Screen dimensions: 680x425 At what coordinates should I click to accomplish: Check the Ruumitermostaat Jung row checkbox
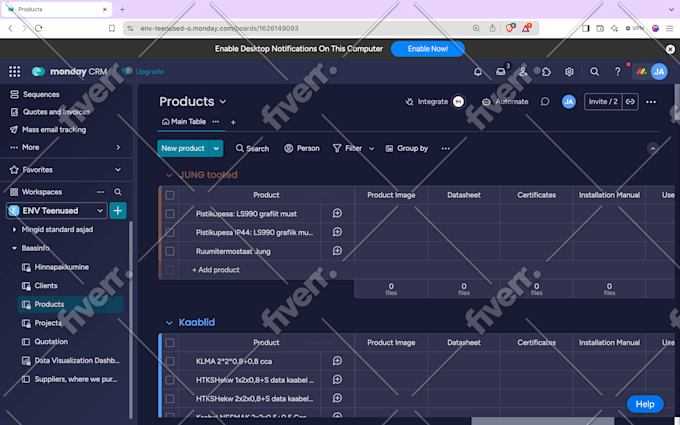(170, 251)
